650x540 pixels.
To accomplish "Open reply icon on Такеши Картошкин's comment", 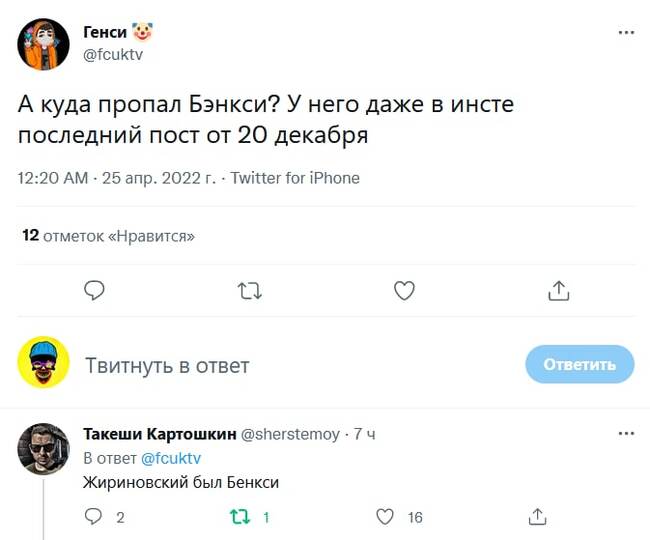I will [x=94, y=517].
